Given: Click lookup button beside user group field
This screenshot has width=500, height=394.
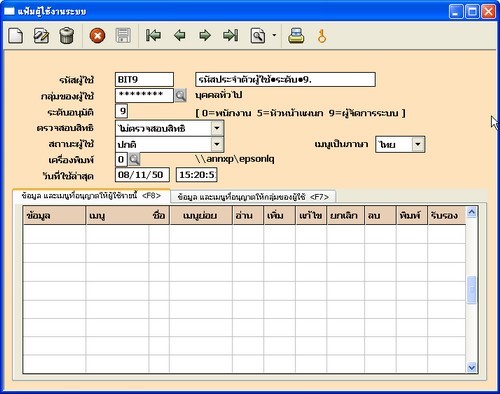Looking at the screenshot, I should [x=180, y=96].
